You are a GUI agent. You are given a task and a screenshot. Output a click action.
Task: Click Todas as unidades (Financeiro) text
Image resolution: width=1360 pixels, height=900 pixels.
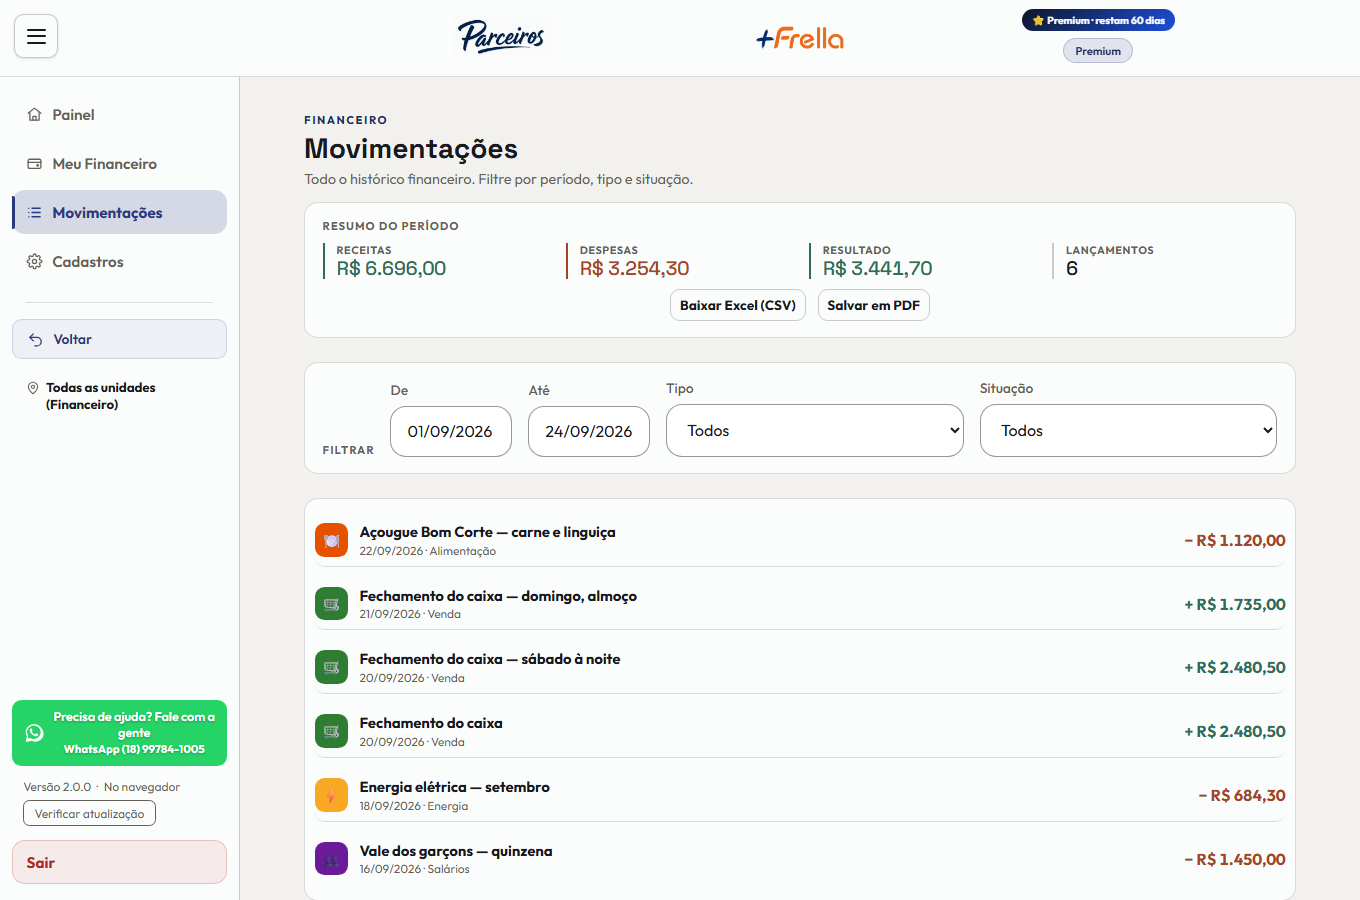tap(101, 396)
